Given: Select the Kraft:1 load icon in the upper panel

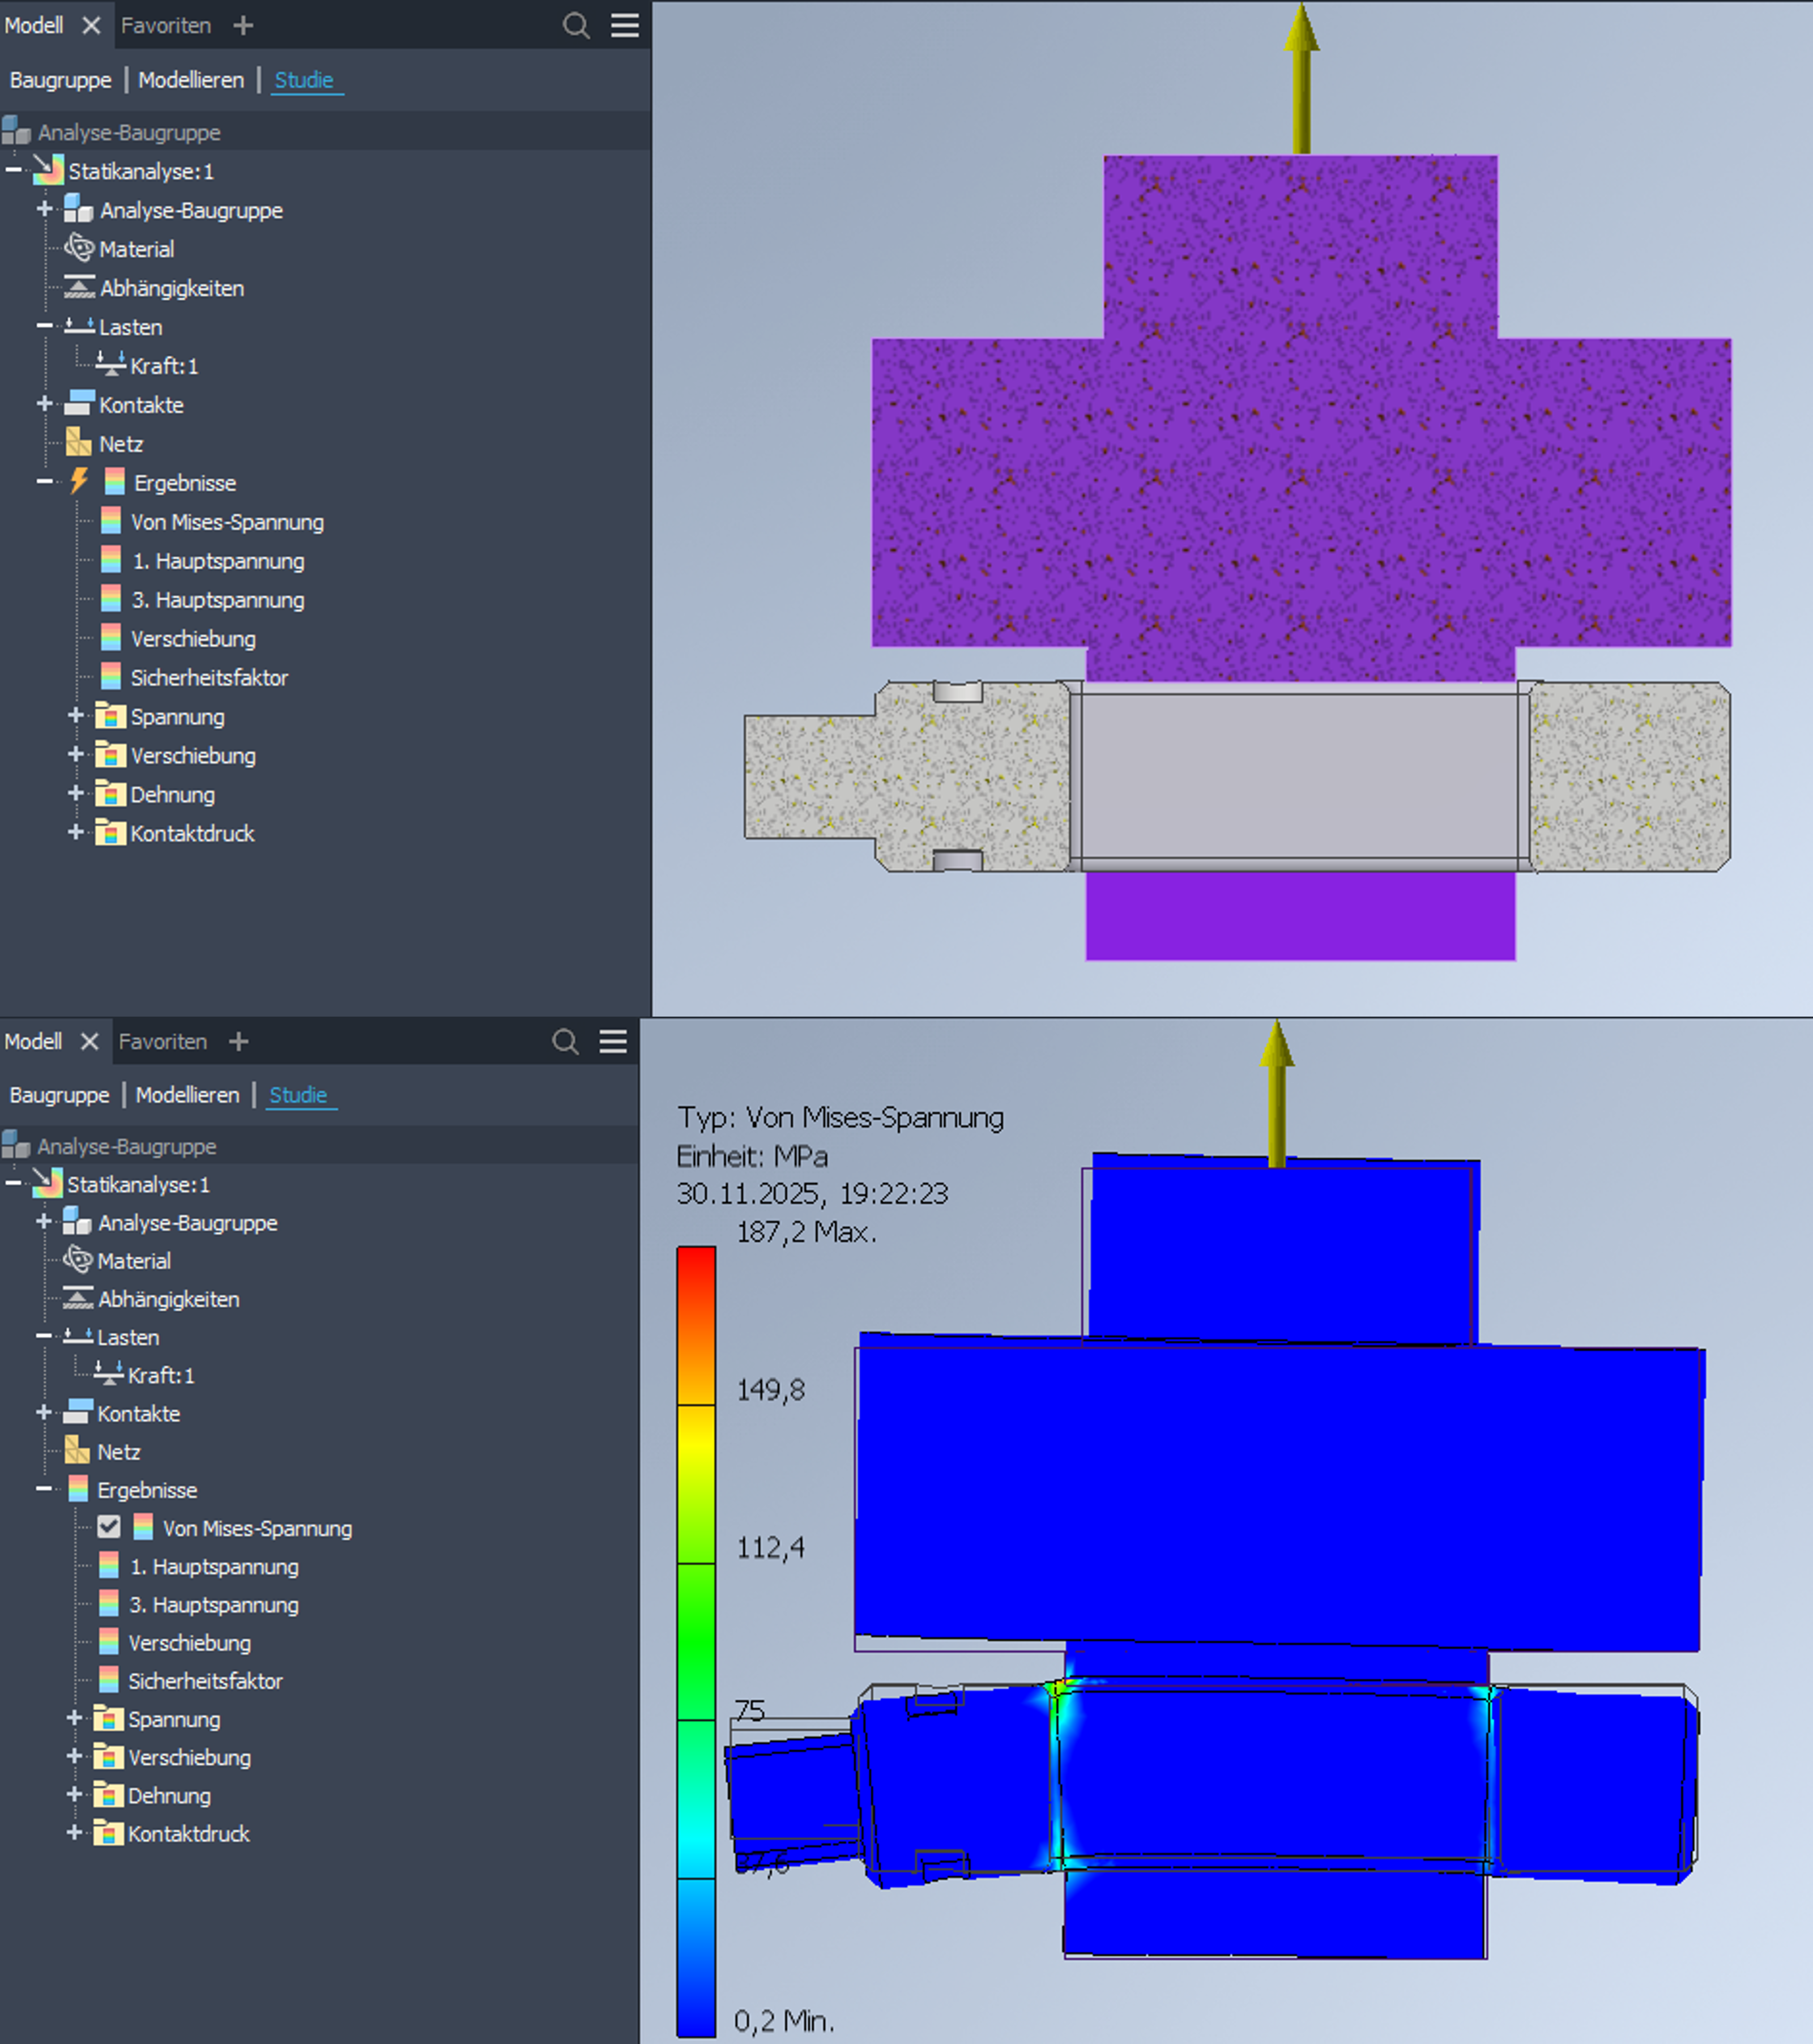Looking at the screenshot, I should point(110,365).
